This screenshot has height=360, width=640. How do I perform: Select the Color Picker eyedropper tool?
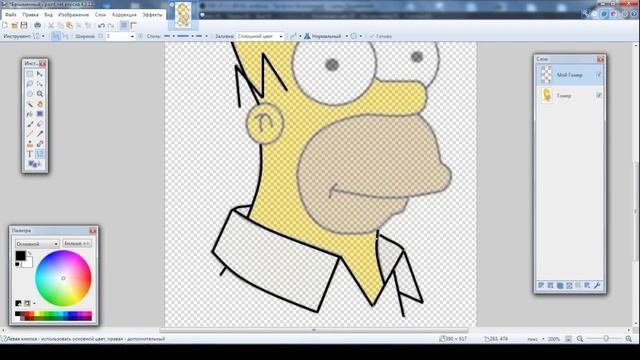tap(40, 134)
